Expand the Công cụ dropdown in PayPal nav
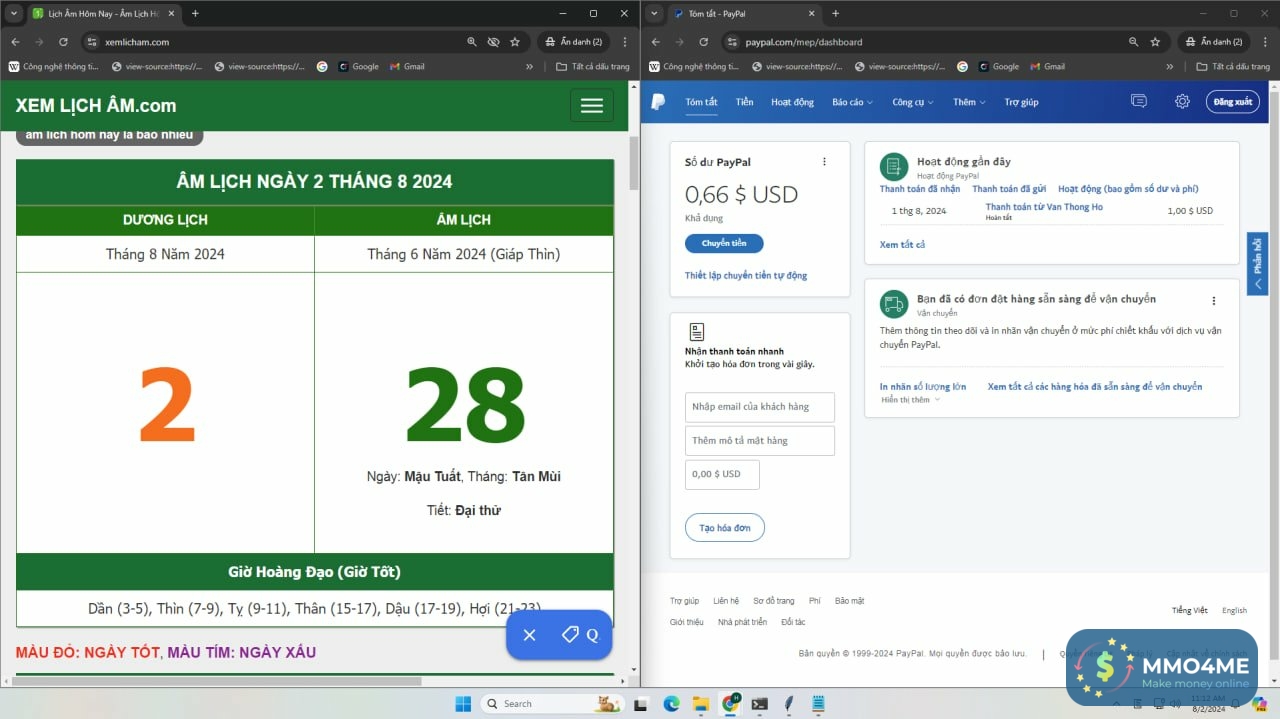The height and width of the screenshot is (719, 1280). click(x=913, y=102)
